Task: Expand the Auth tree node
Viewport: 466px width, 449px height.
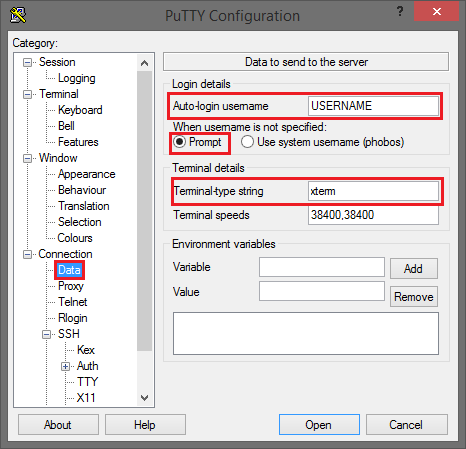Action: click(x=65, y=366)
